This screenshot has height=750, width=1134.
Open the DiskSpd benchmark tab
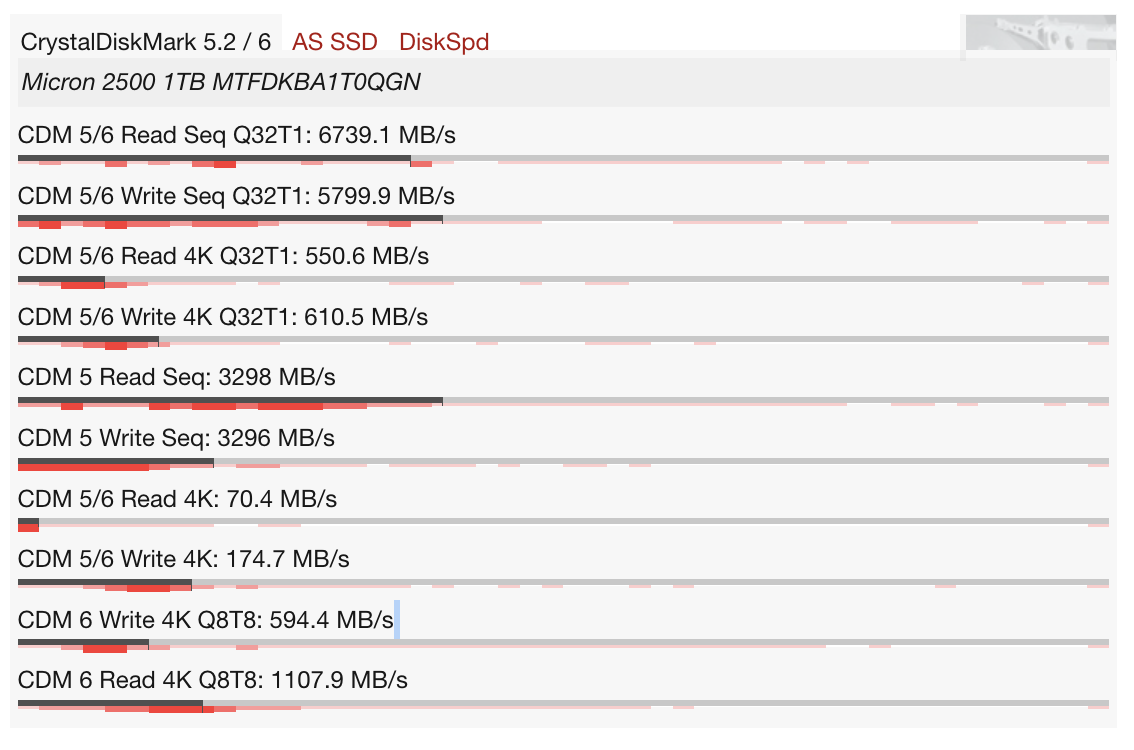444,42
